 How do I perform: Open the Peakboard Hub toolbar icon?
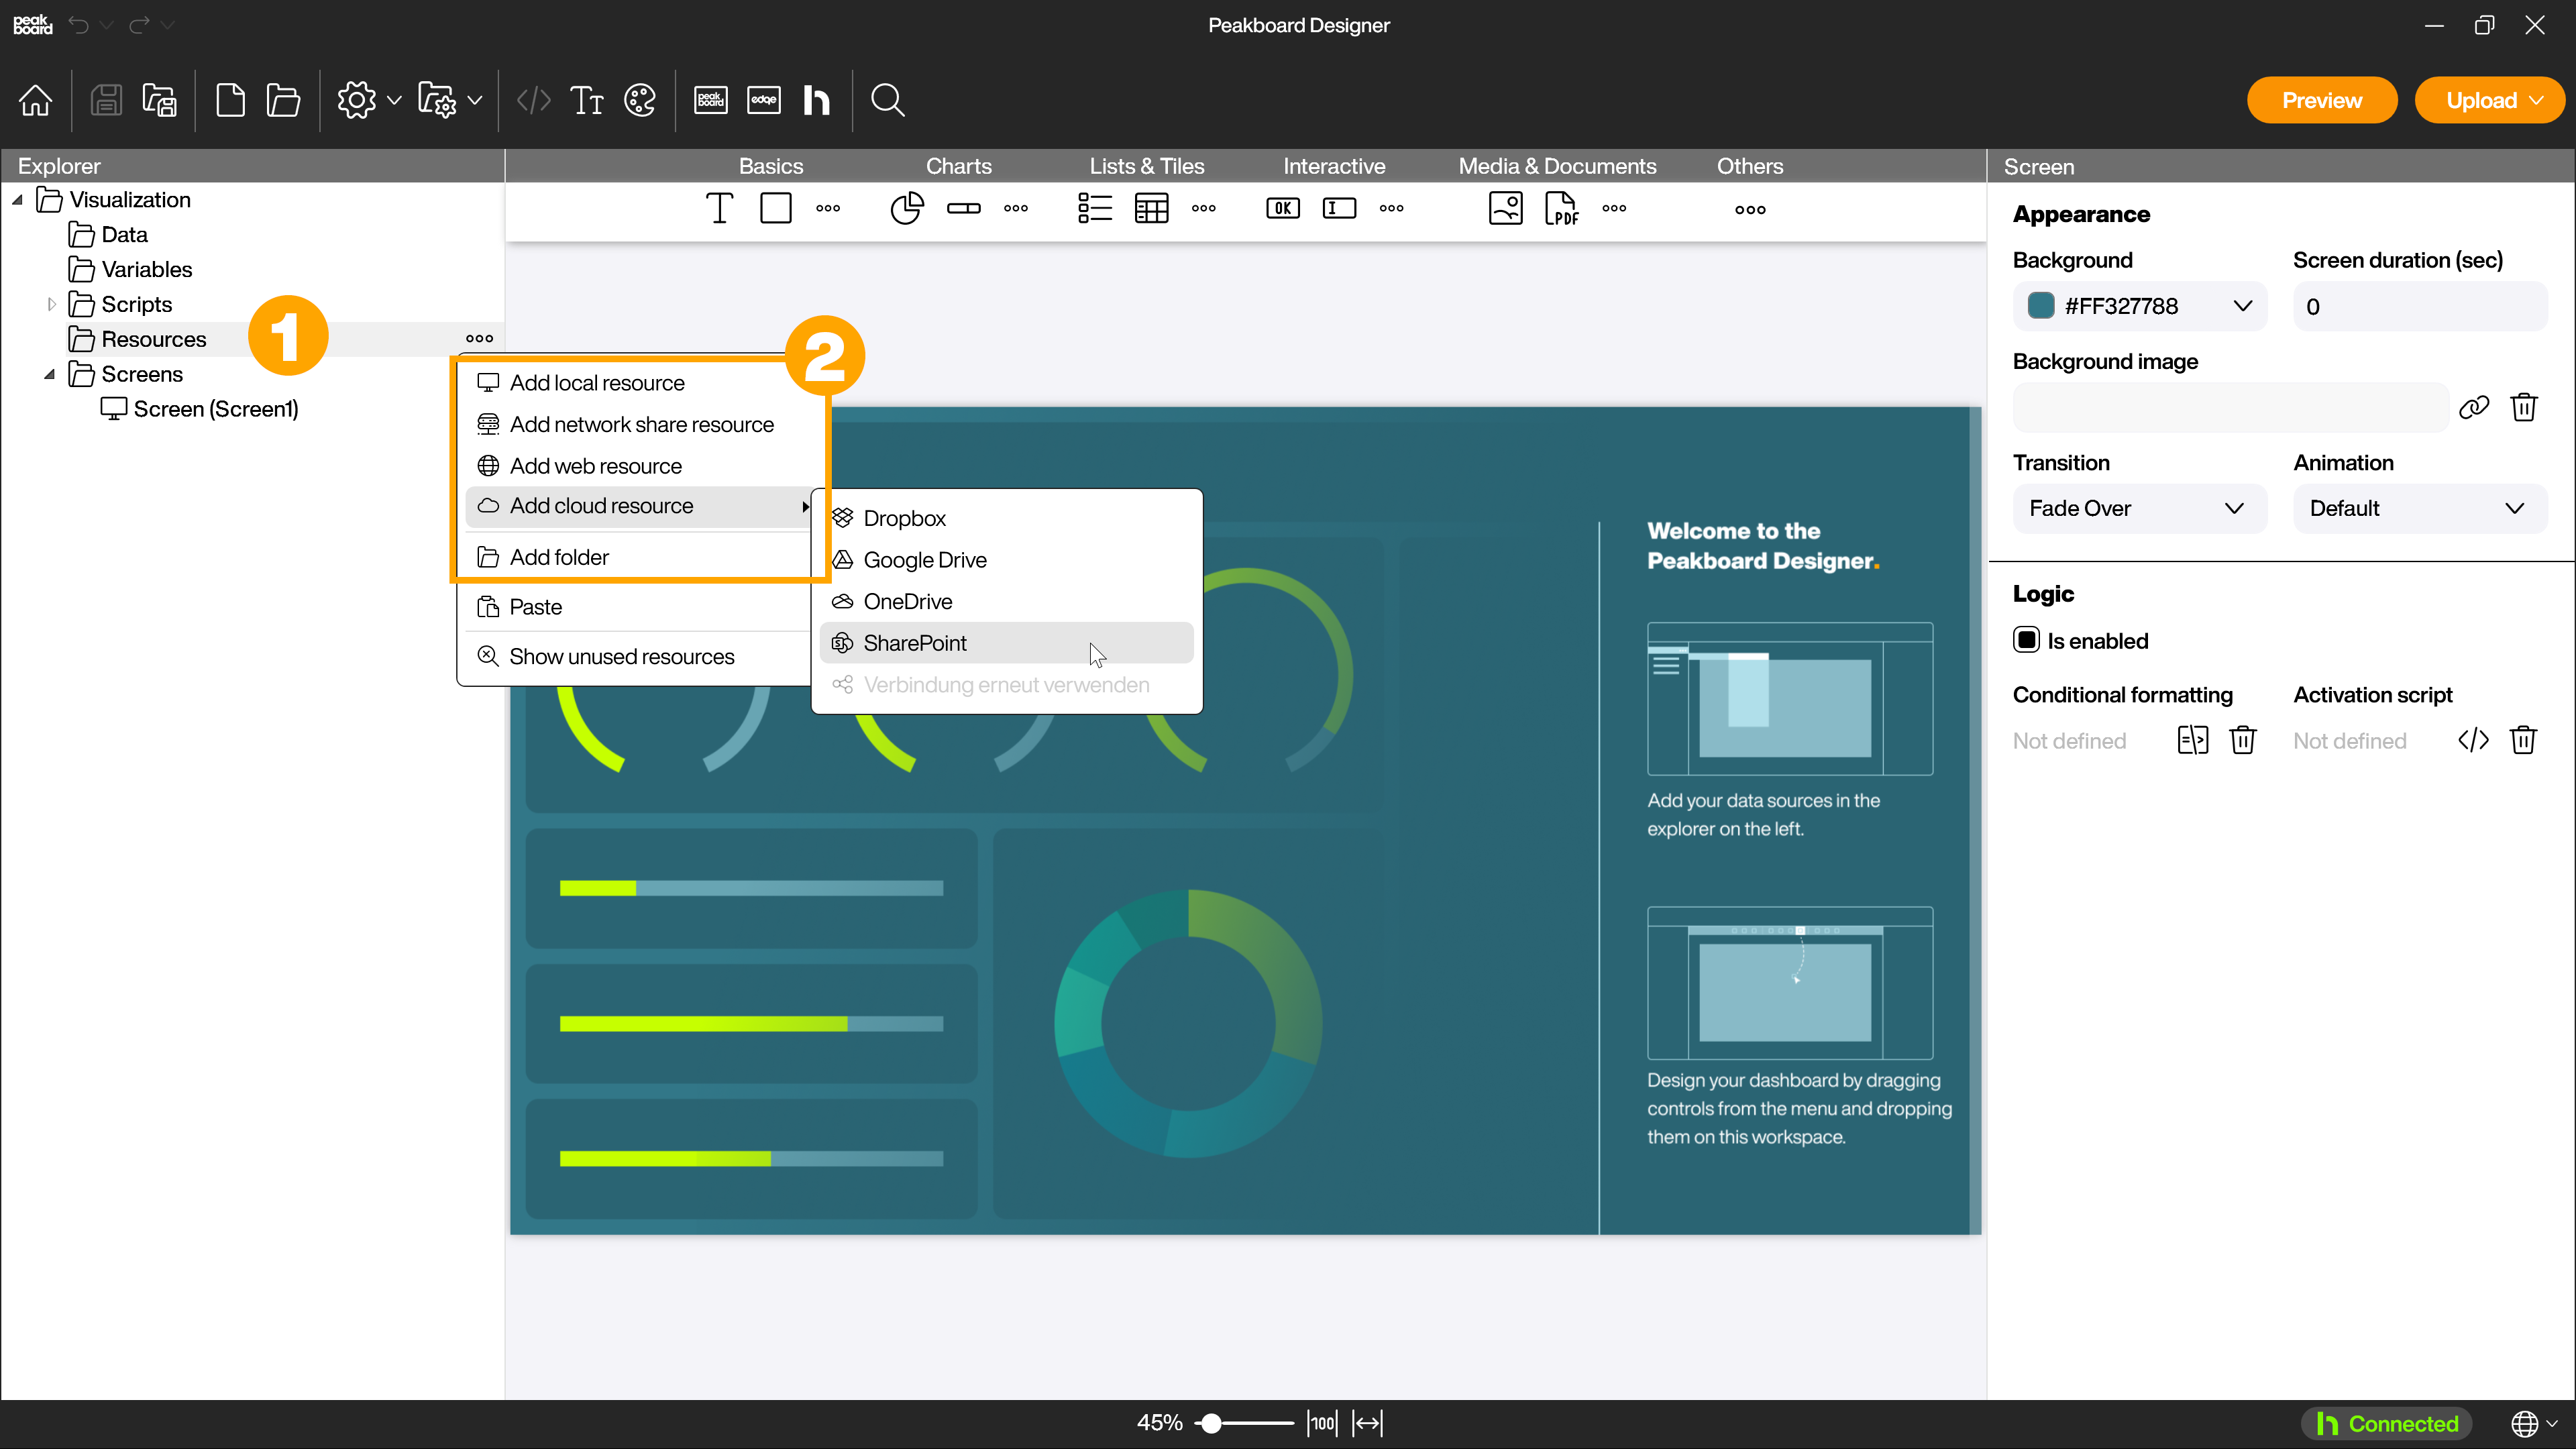pyautogui.click(x=817, y=100)
